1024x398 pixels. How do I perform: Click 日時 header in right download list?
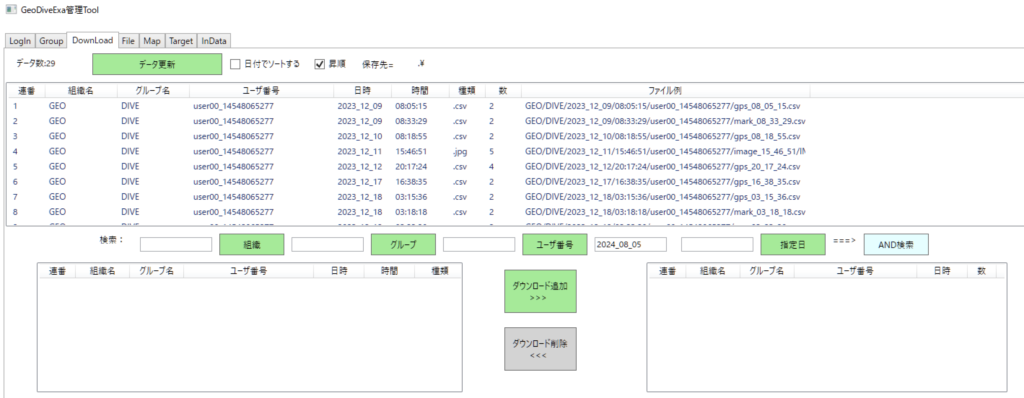[942, 271]
